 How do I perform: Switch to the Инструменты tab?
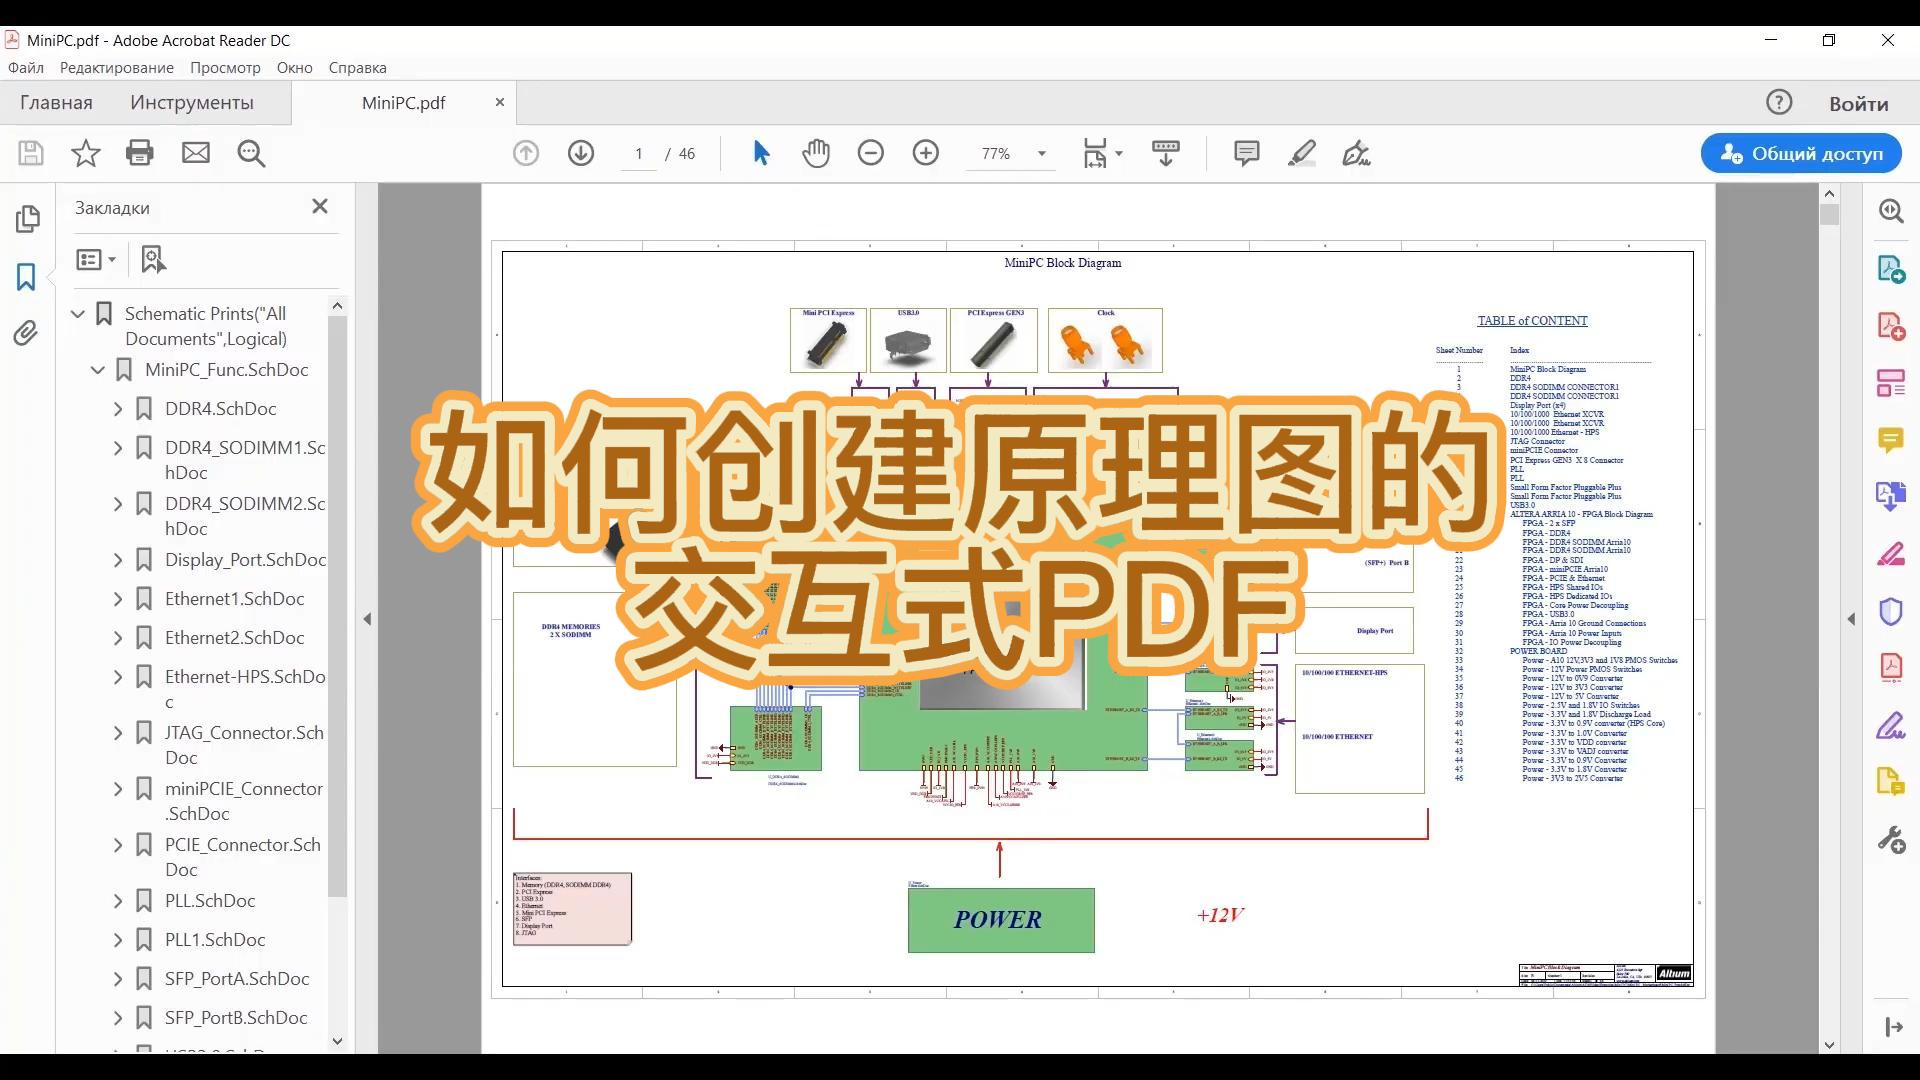[x=191, y=102]
